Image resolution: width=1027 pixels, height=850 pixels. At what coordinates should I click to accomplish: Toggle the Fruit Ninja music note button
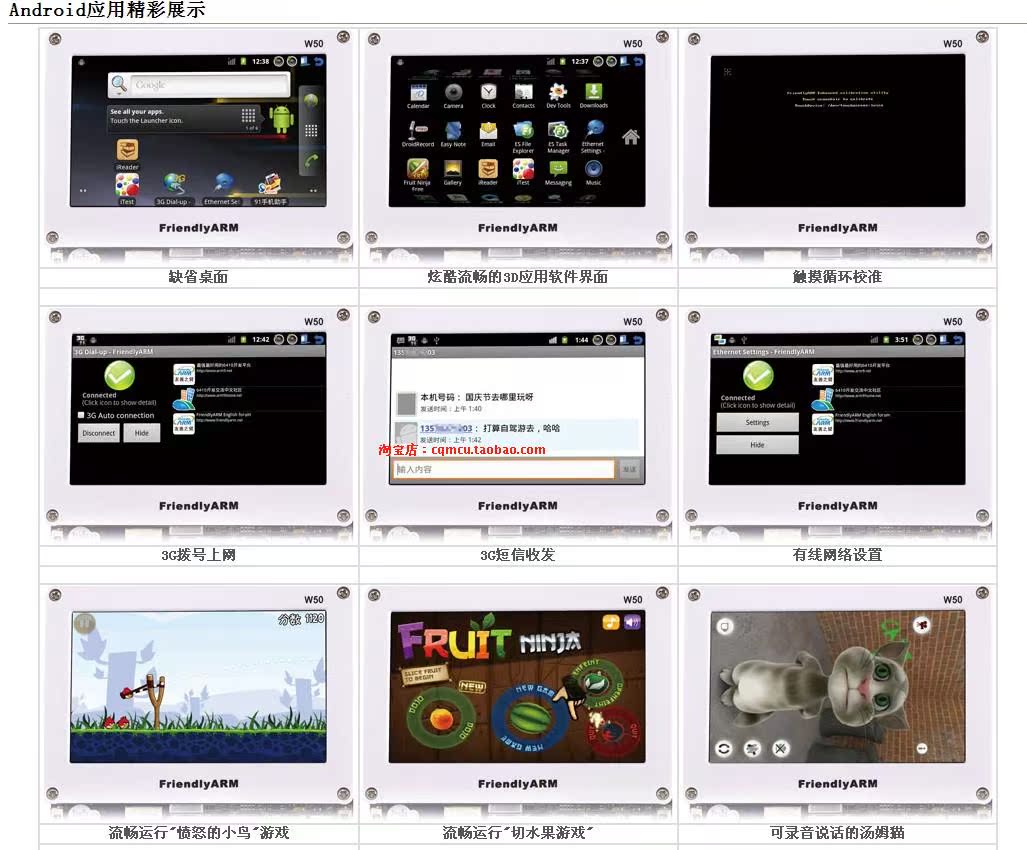pyautogui.click(x=611, y=622)
